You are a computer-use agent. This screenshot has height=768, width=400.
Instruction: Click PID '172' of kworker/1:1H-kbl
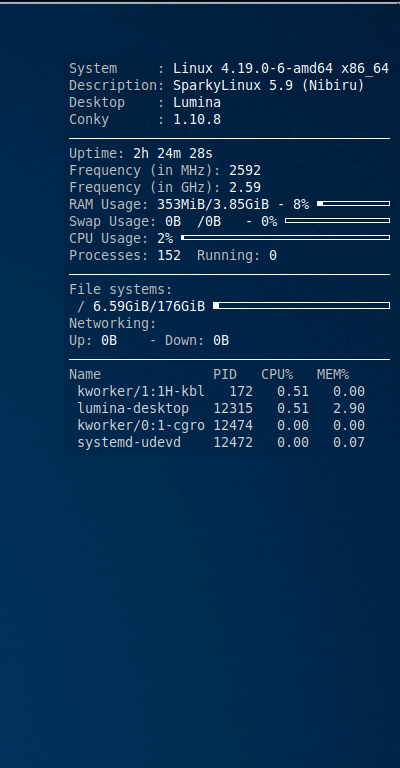(x=241, y=391)
